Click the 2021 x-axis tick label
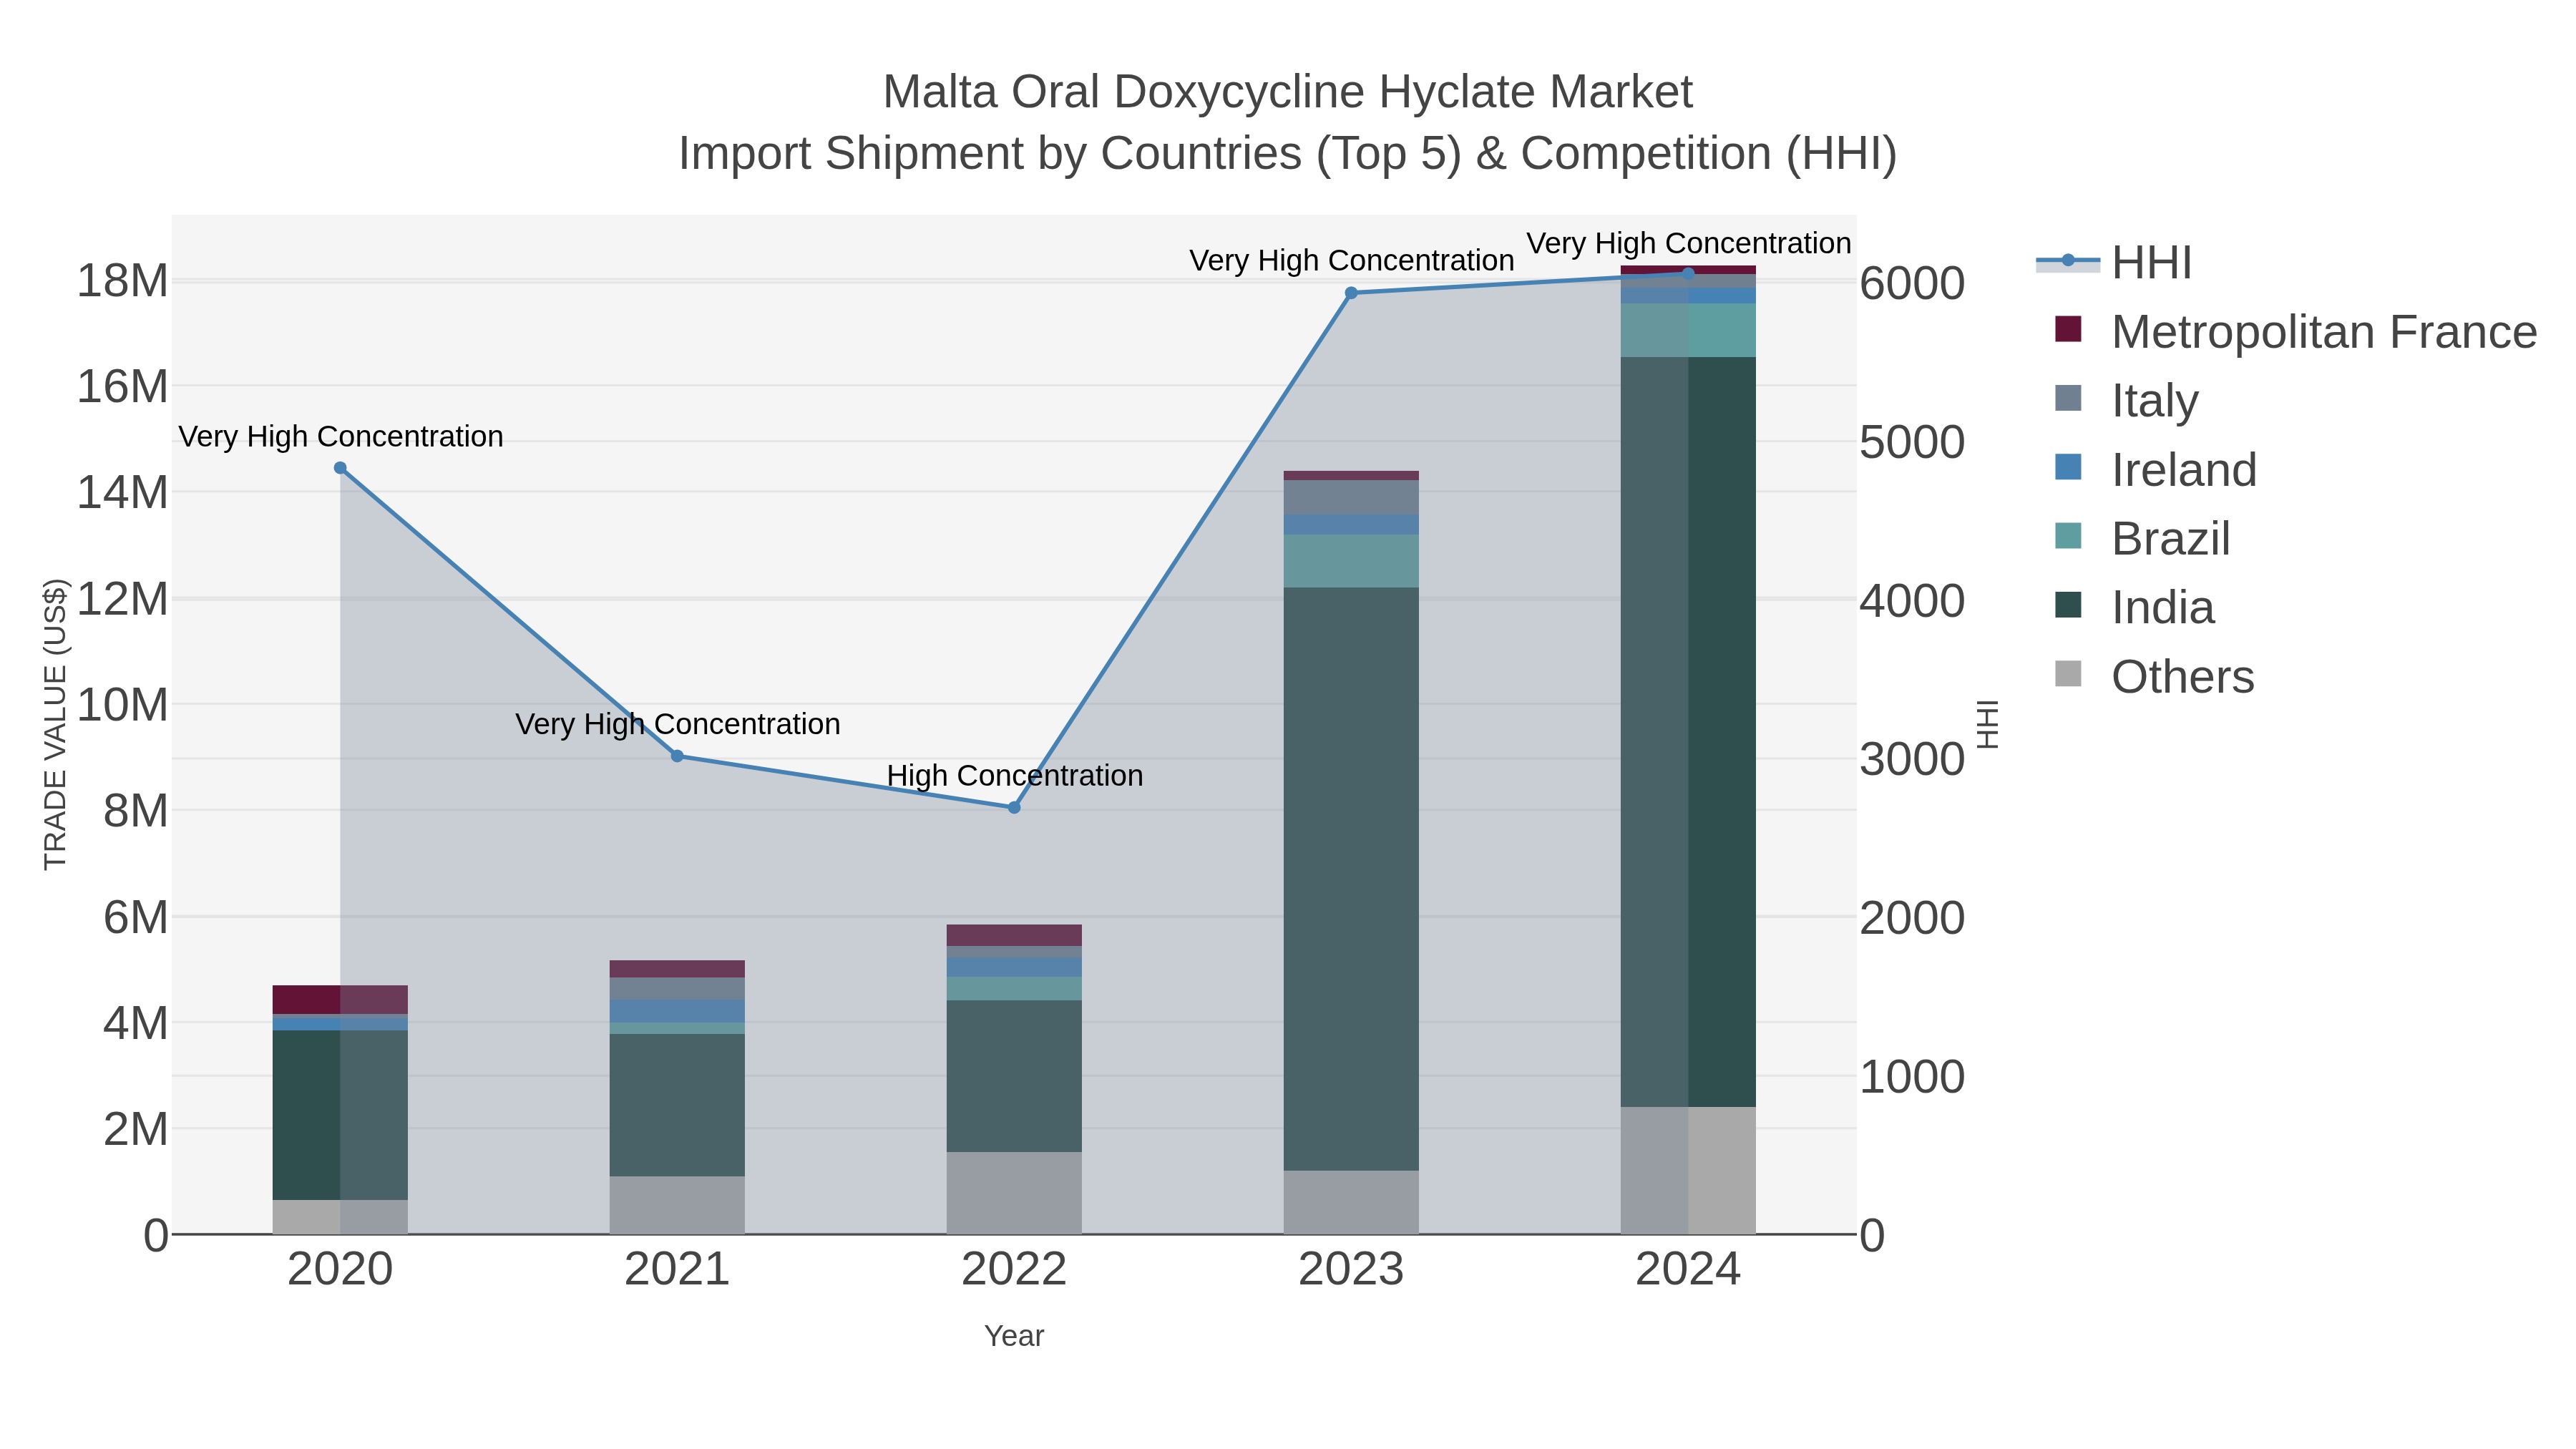This screenshot has width=2576, height=1449. point(677,1270)
